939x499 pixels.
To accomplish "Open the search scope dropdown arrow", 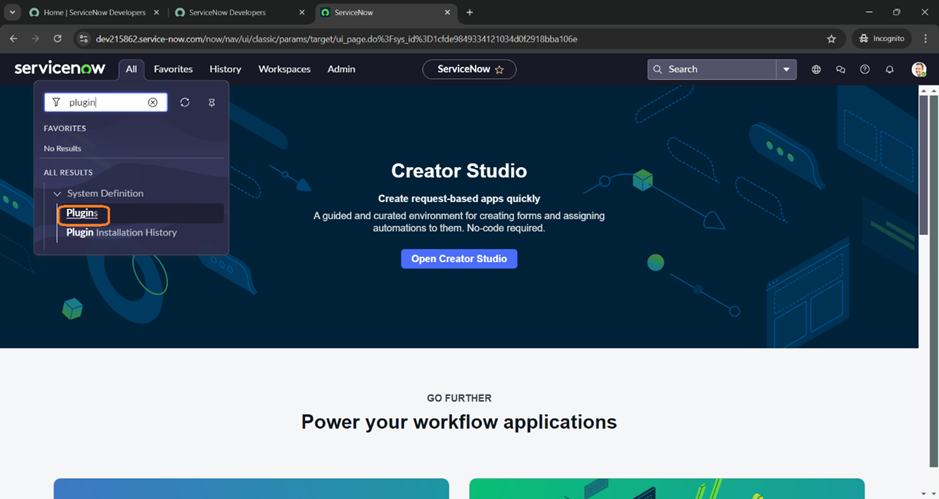I will (787, 69).
